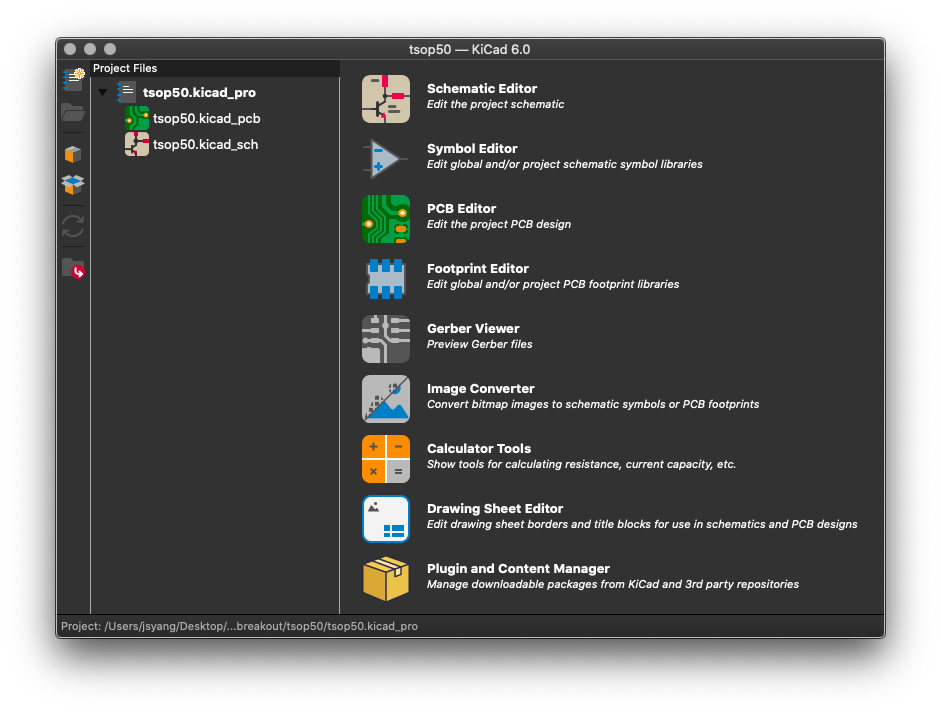Click the "Gerber Viewer" title text
Viewport: 941px width, 712px height.
473,329
